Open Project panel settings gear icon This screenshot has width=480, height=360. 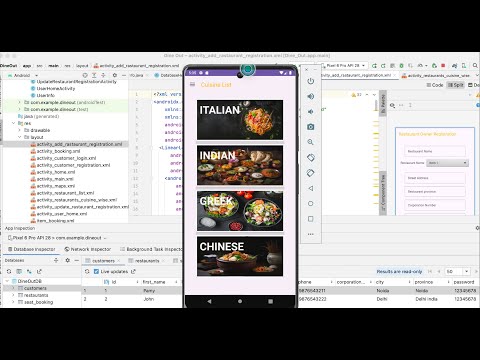click(115, 75)
